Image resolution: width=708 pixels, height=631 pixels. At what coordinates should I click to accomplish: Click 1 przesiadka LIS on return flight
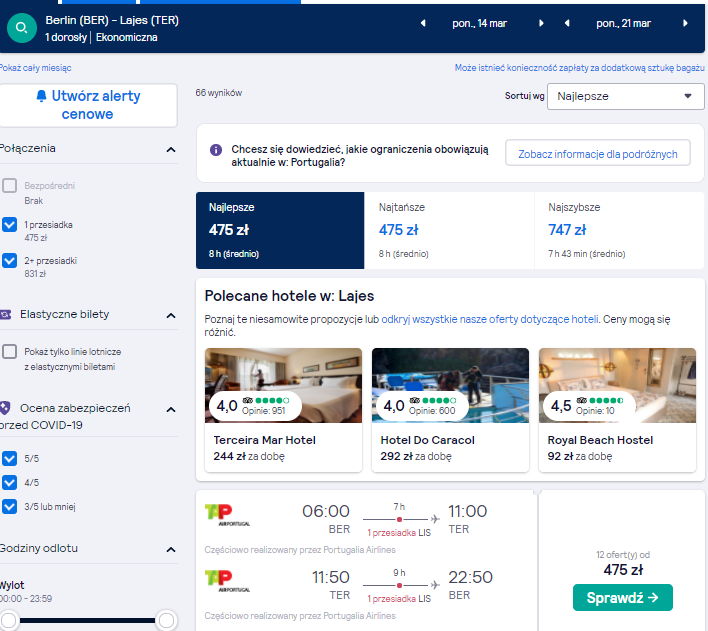tap(399, 599)
